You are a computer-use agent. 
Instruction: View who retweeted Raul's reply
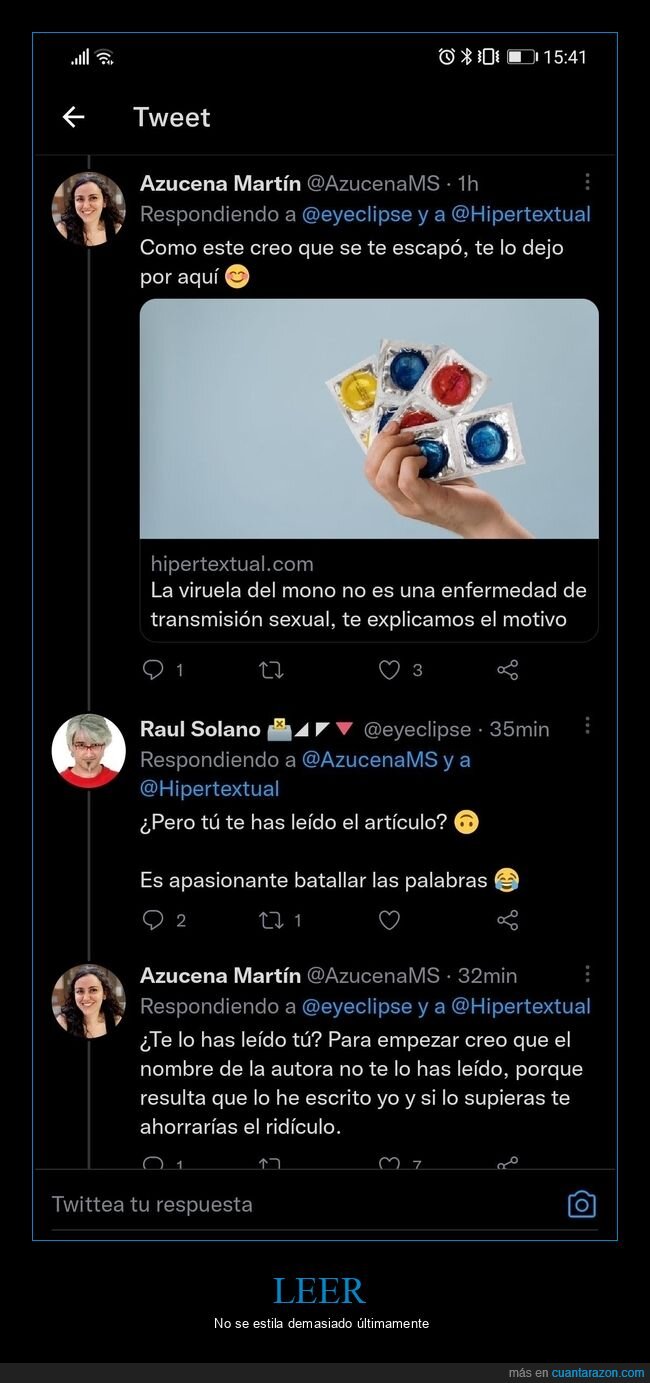[272, 919]
